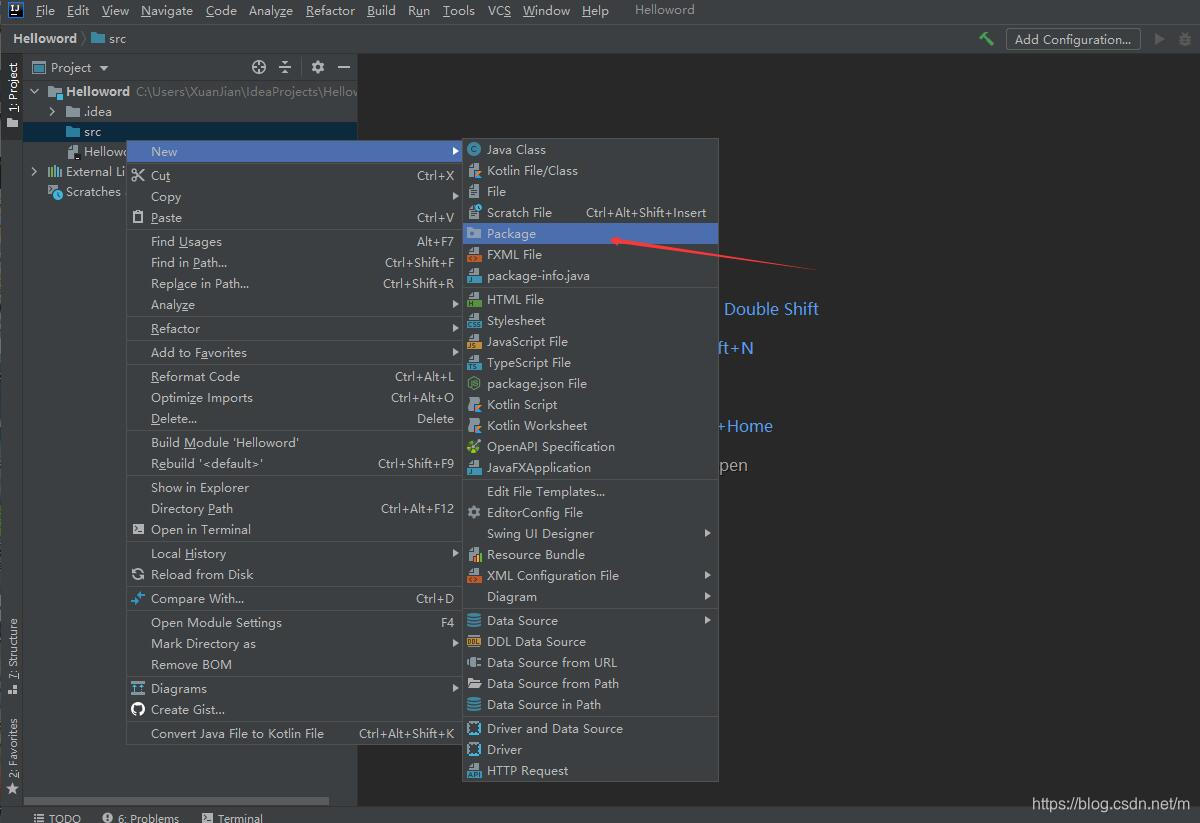Open the VCS menu
Image resolution: width=1200 pixels, height=823 pixels.
[499, 11]
